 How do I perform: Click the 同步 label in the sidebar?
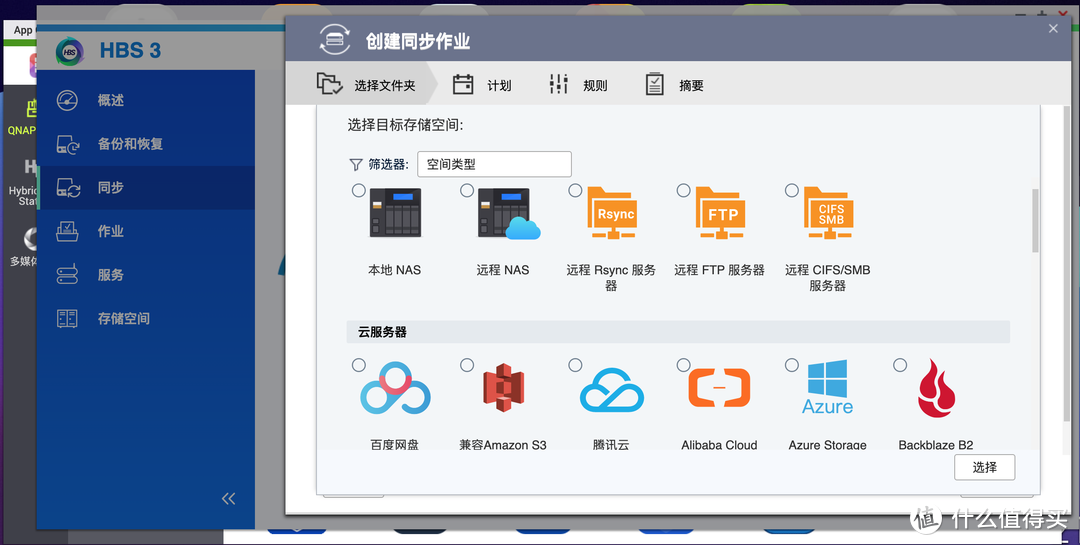point(110,187)
